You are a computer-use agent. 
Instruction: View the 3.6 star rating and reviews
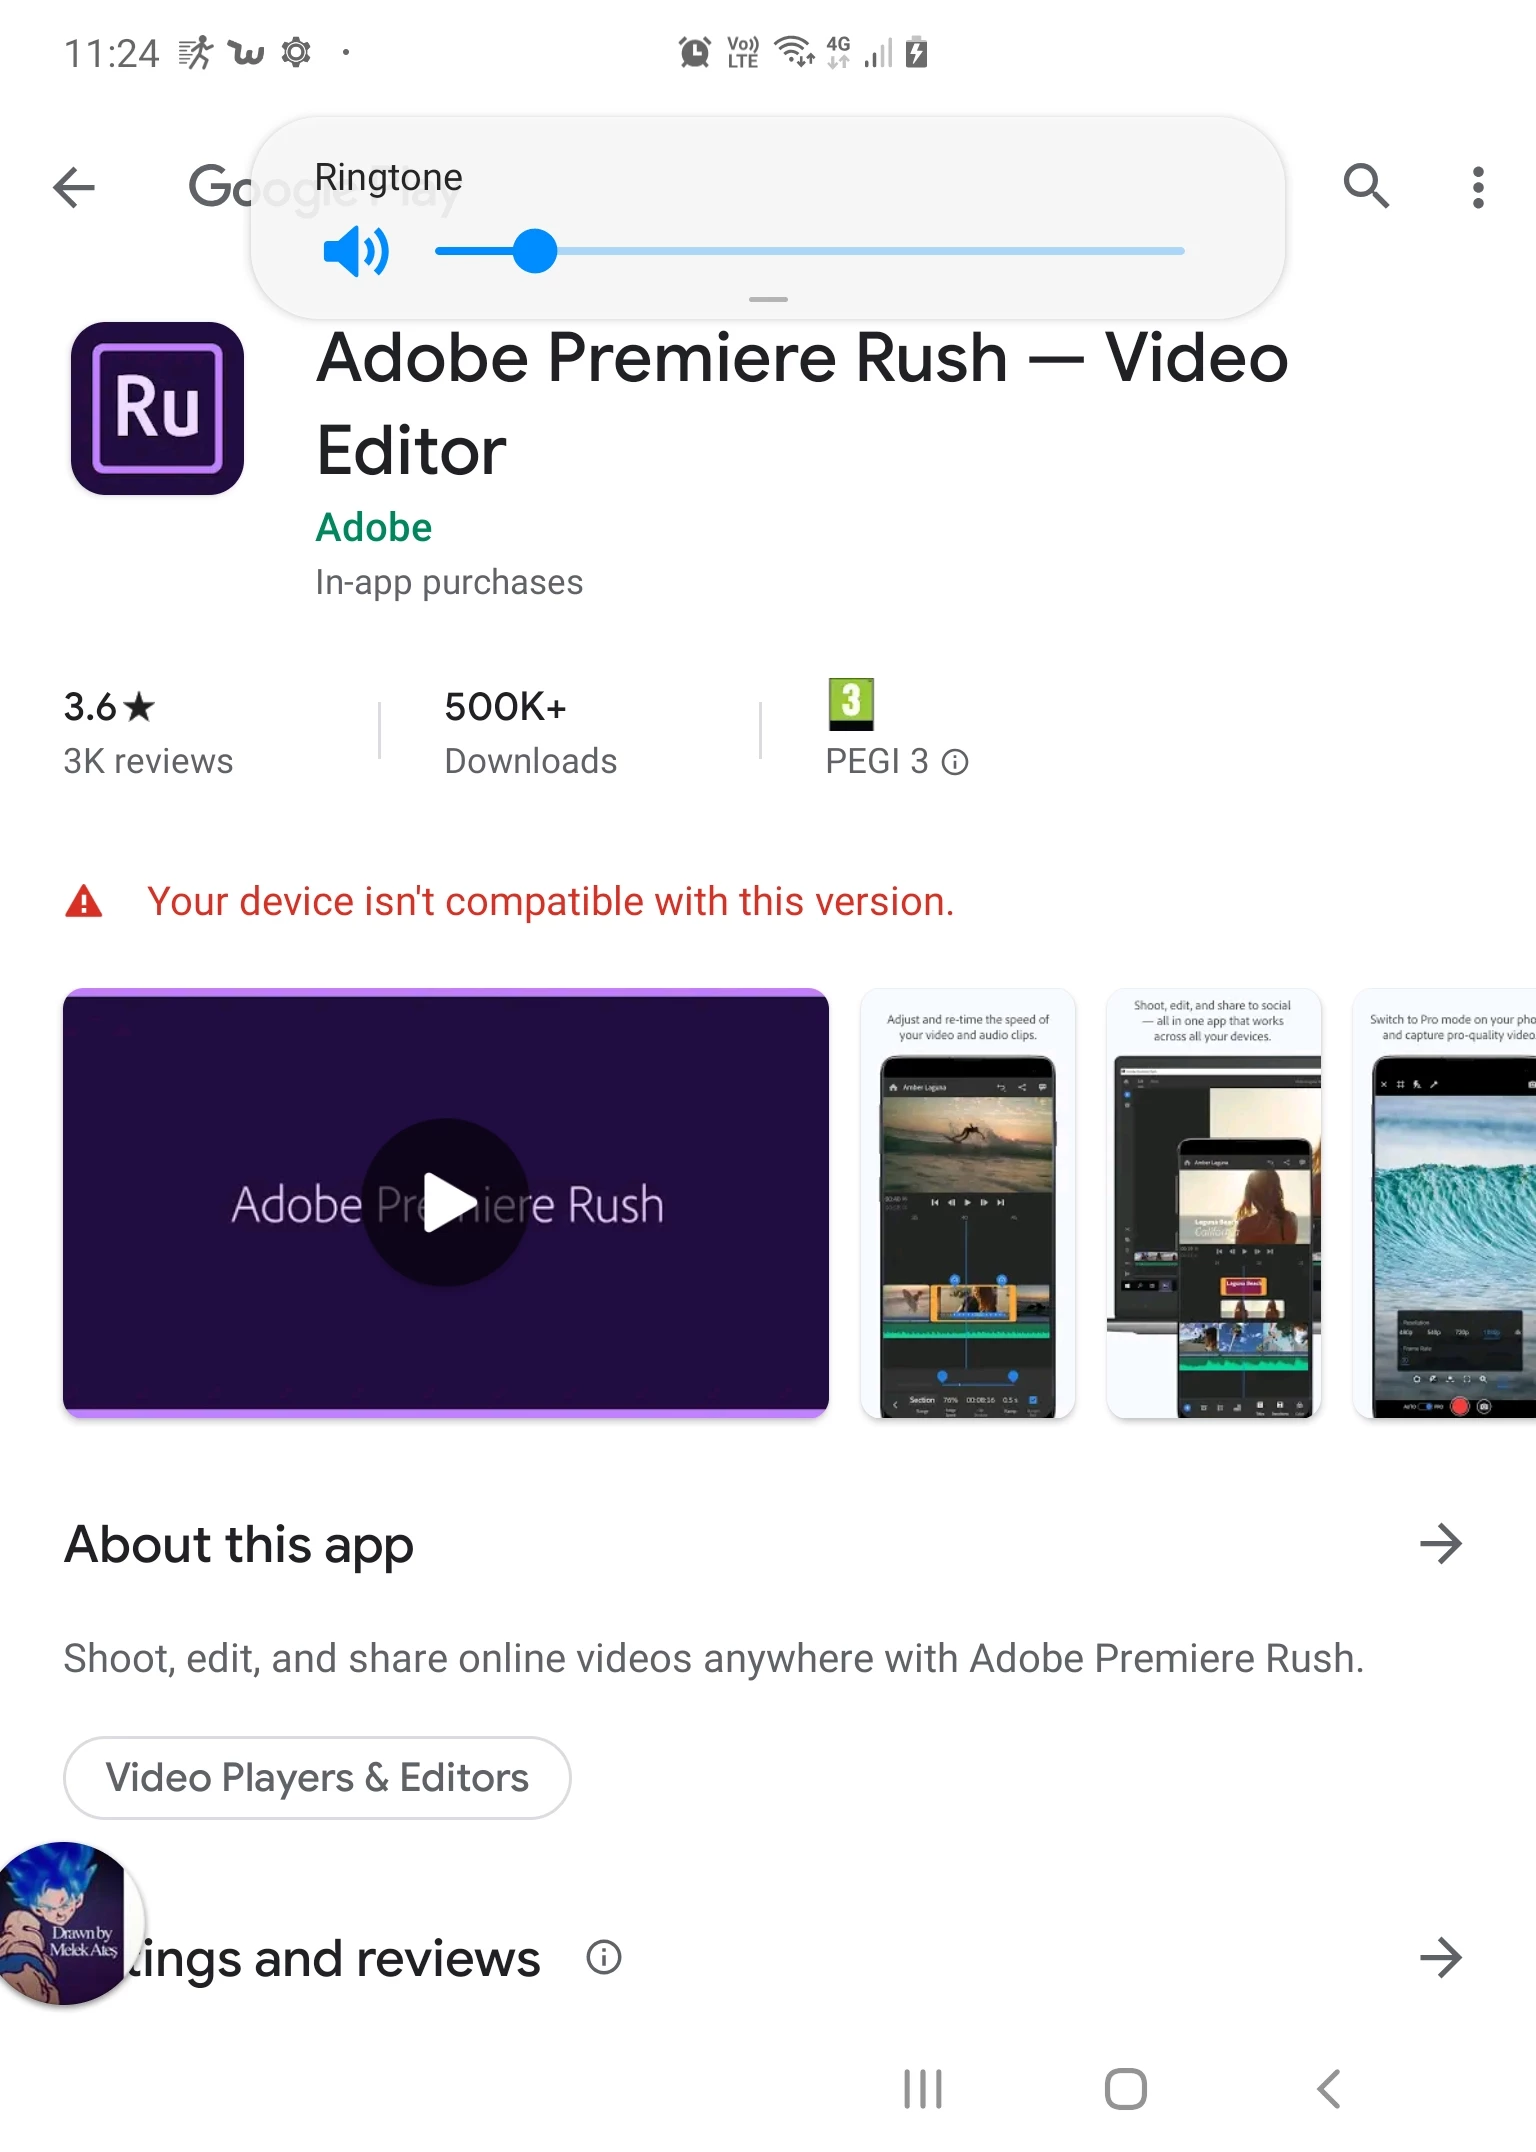coord(148,733)
